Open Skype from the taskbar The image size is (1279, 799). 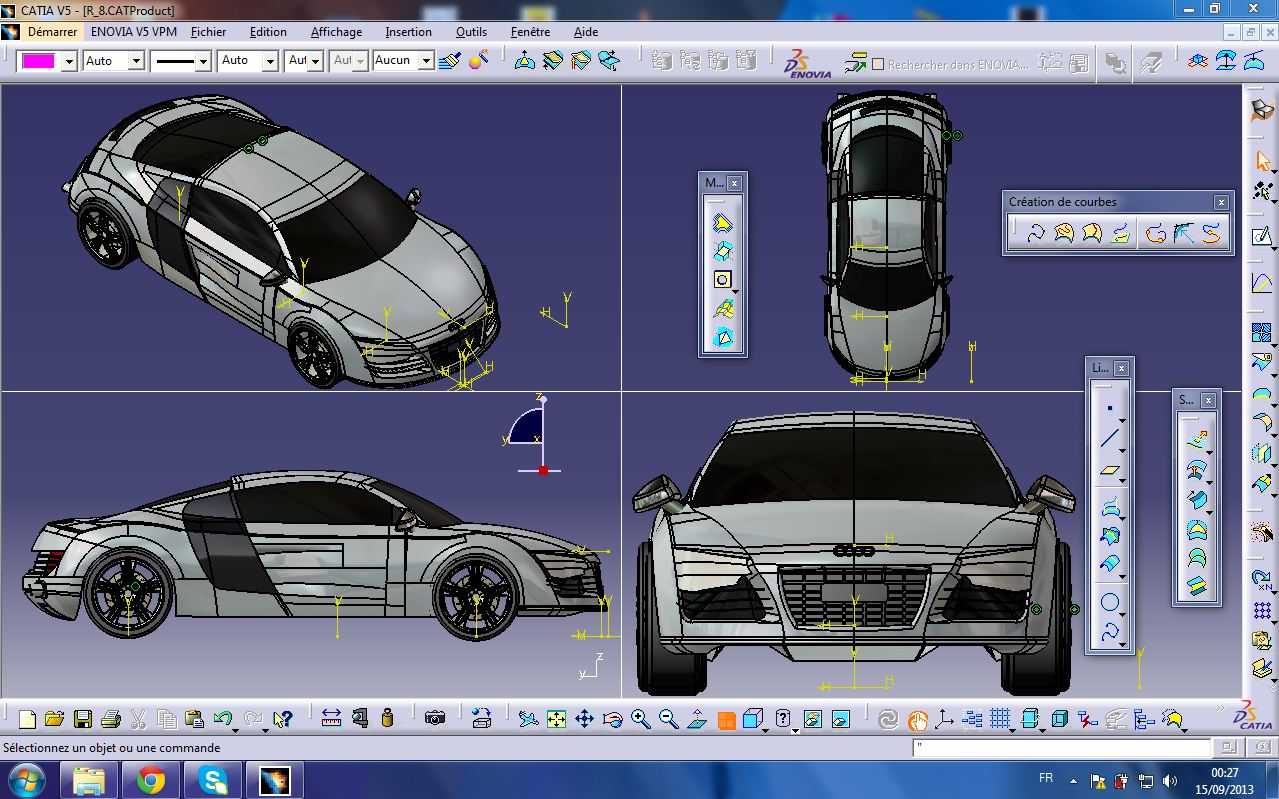(212, 780)
